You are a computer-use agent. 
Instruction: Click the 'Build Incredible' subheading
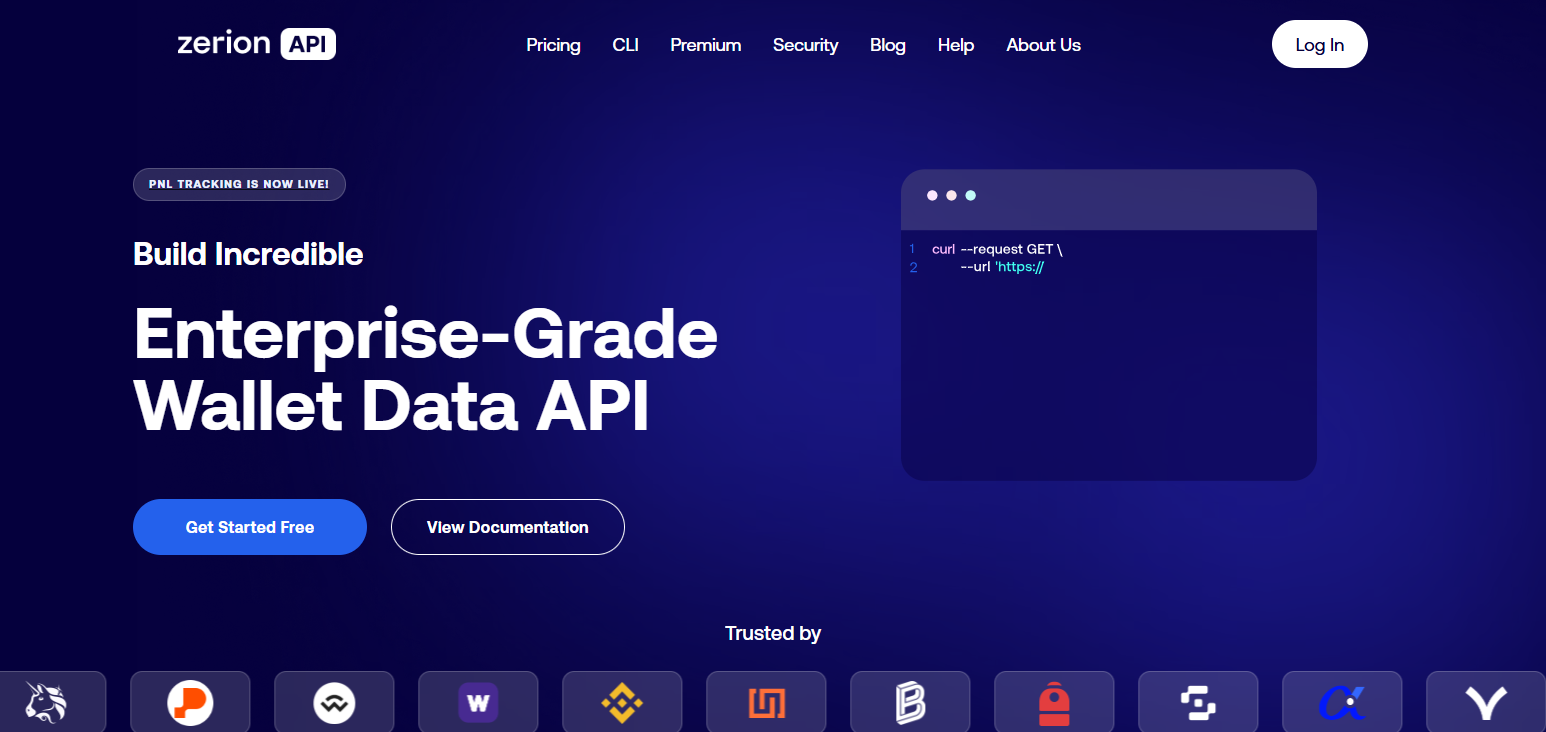248,254
